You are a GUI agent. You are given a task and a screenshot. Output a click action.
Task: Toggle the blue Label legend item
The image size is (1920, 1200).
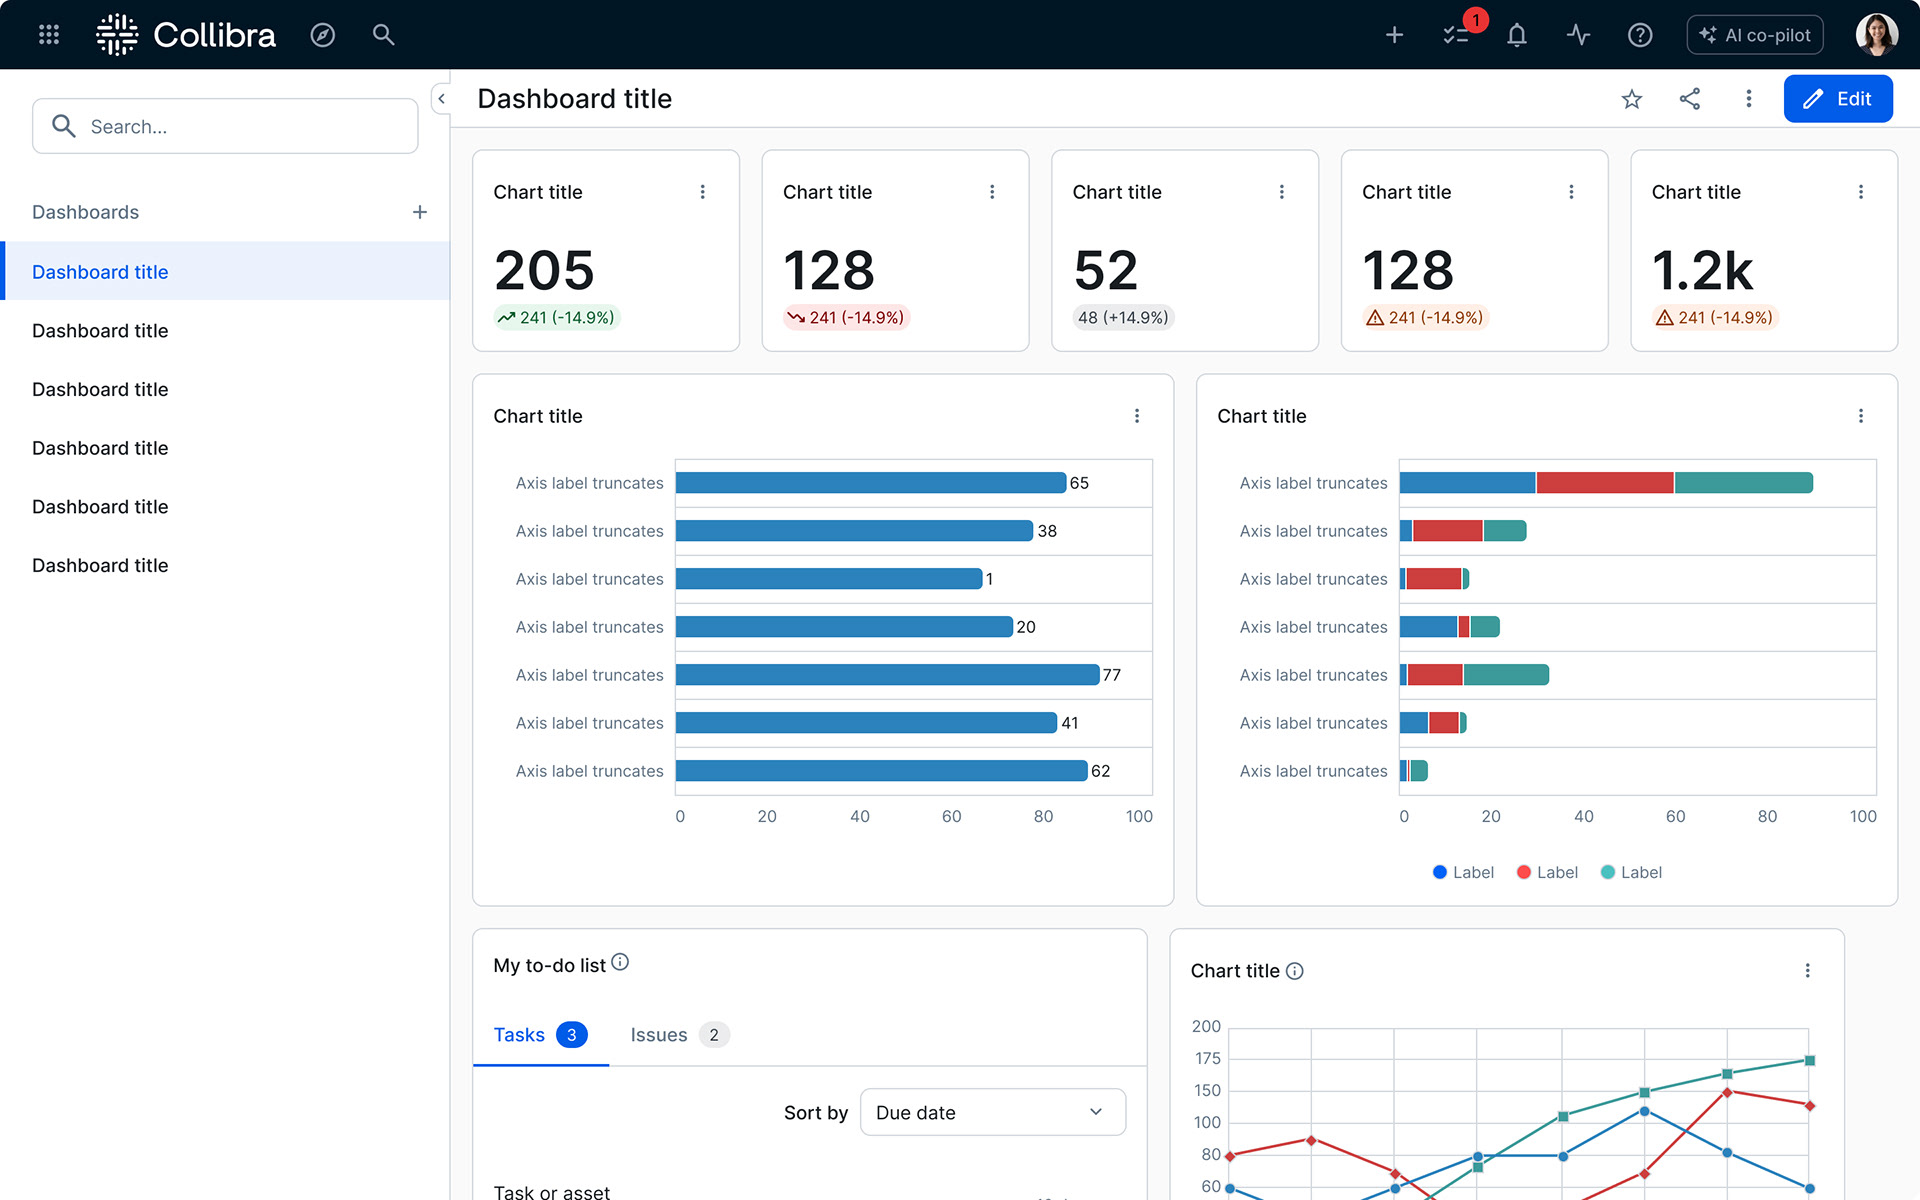[1463, 872]
